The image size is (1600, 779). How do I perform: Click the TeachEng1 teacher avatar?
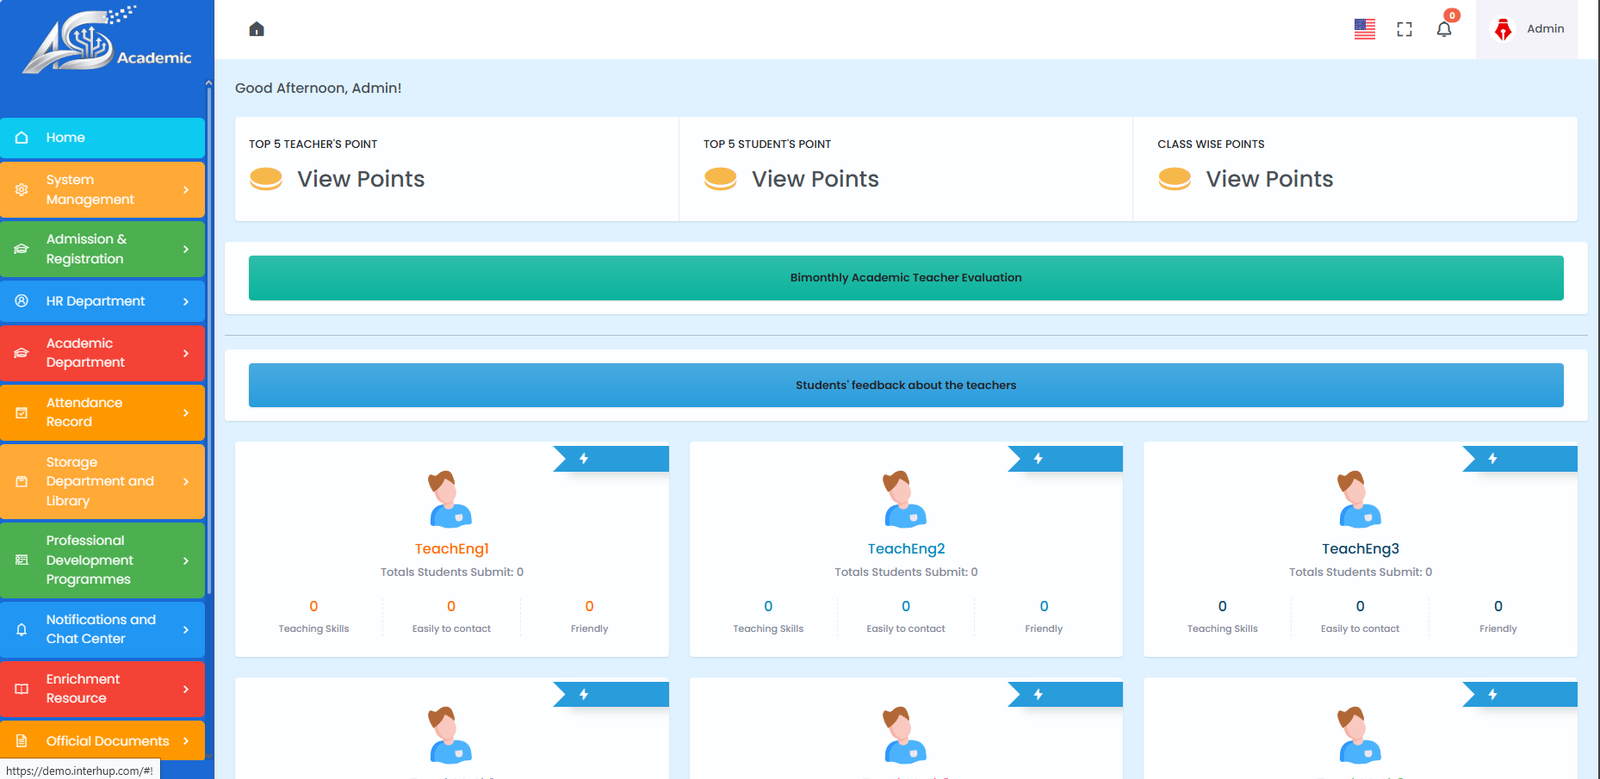click(451, 499)
